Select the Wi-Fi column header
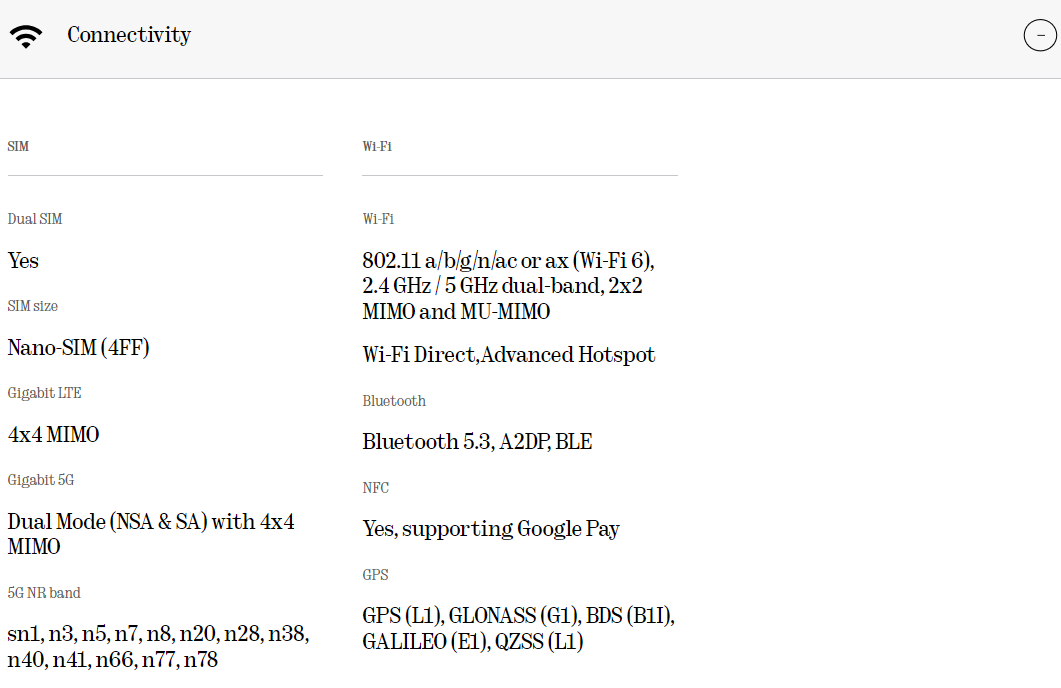 [x=377, y=146]
